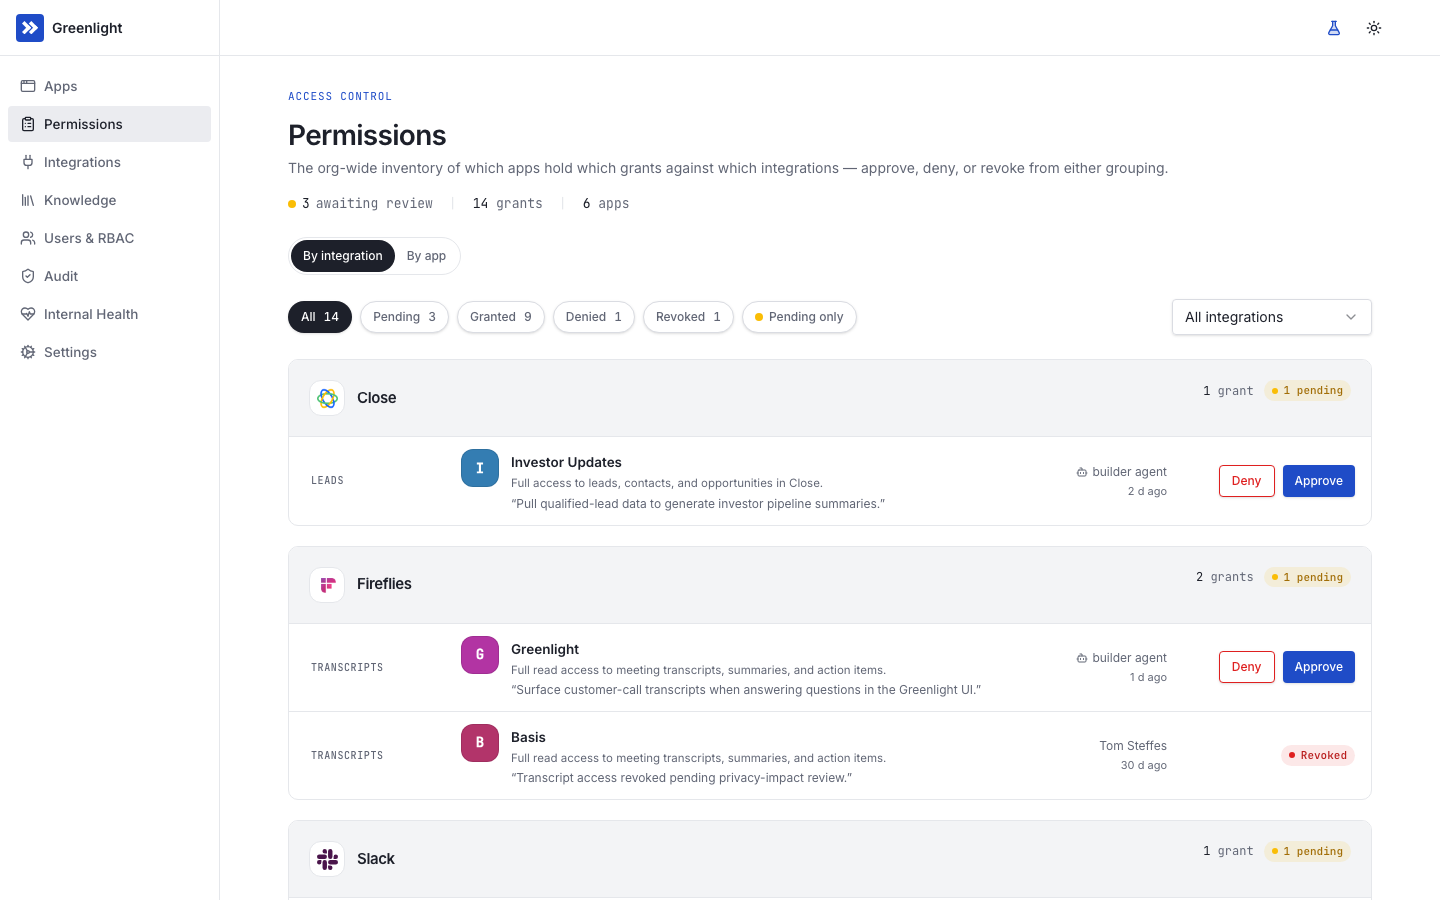Click the Internal Health heartbeat icon
Viewport: 1440px width, 900px height.
coord(28,314)
